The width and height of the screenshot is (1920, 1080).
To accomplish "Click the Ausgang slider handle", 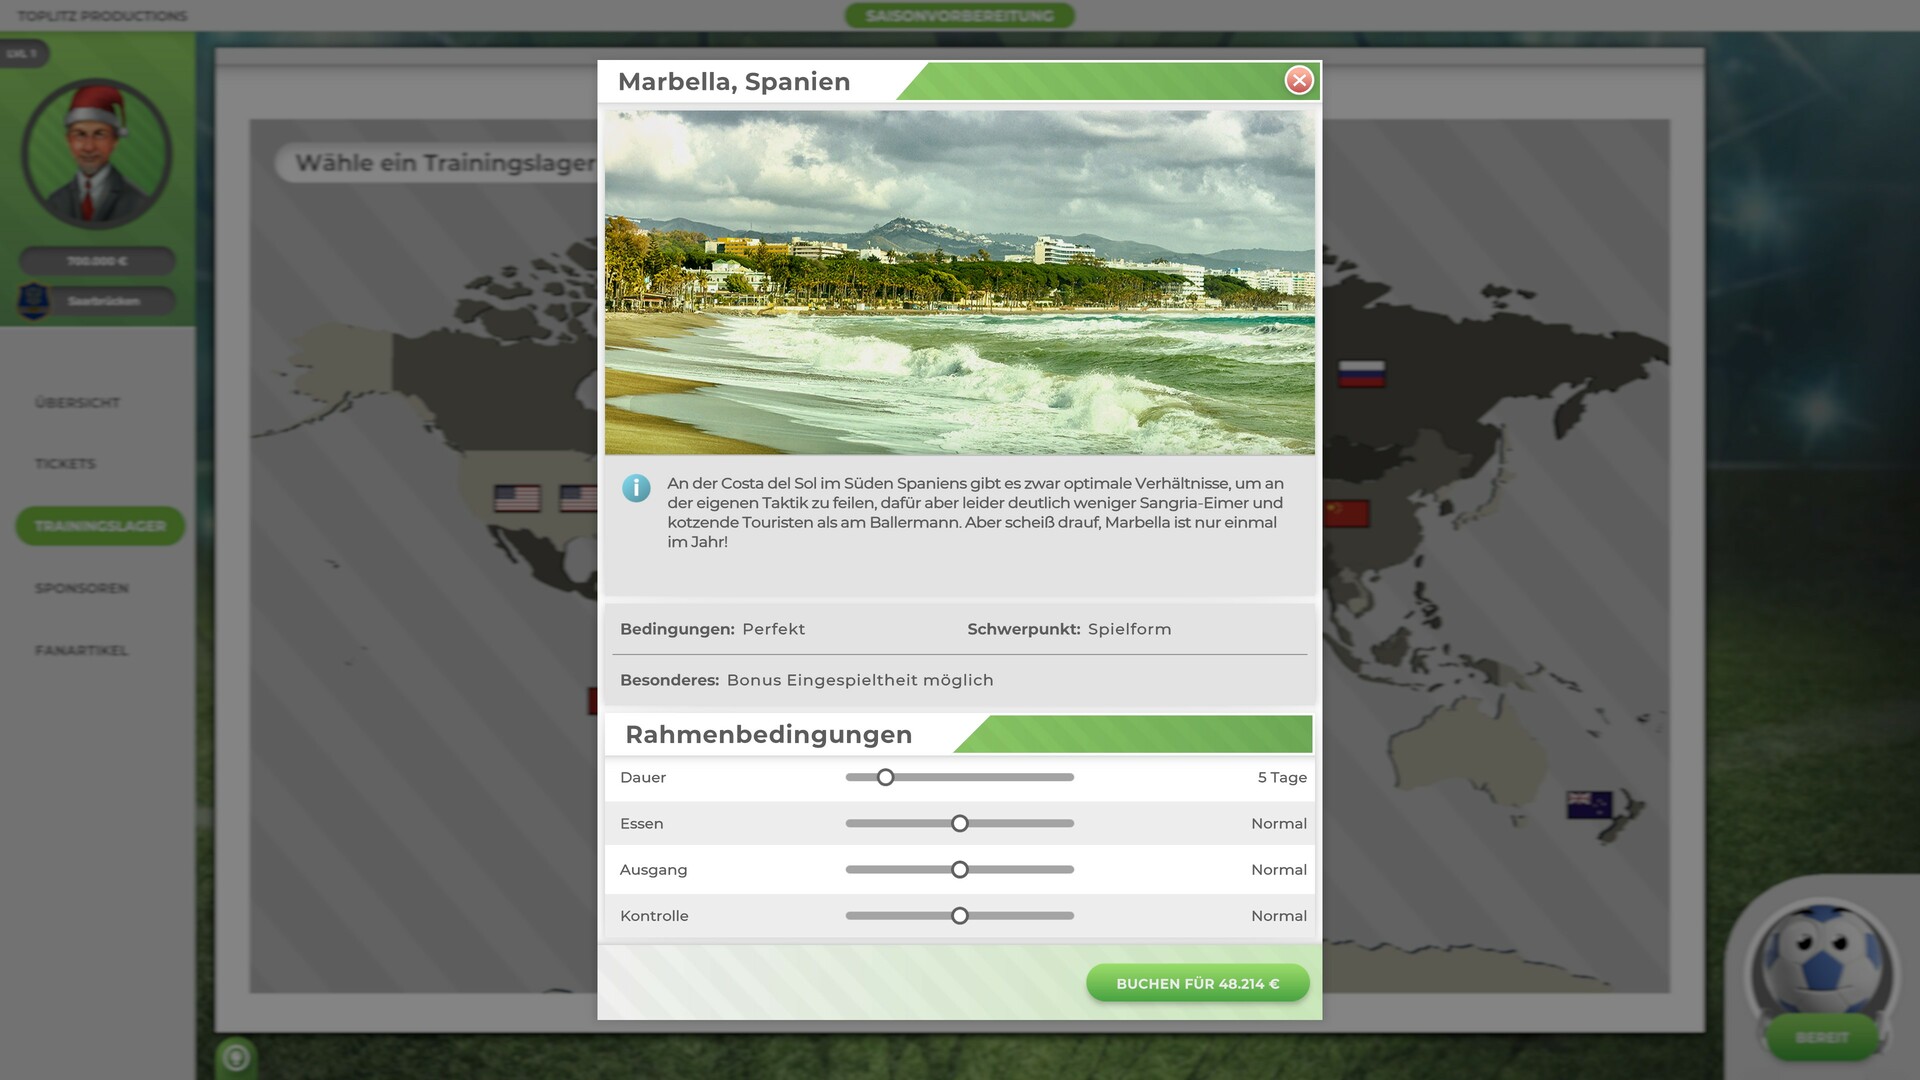I will click(x=959, y=870).
